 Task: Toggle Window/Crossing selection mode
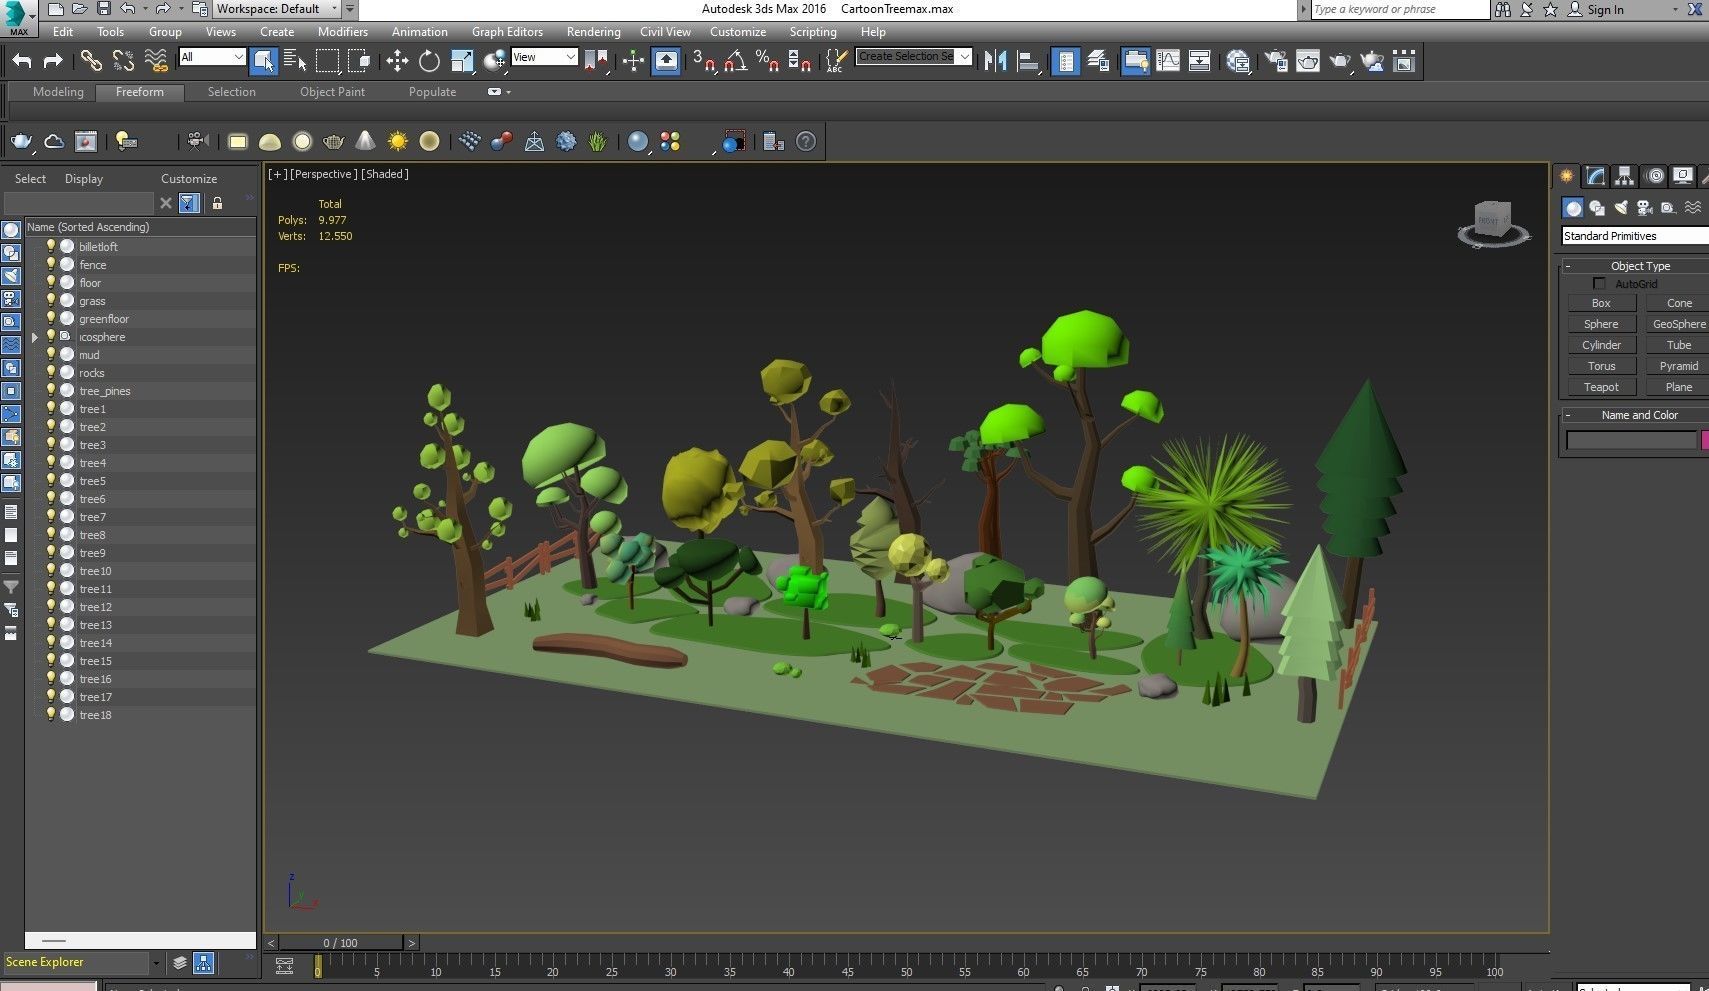tap(359, 61)
